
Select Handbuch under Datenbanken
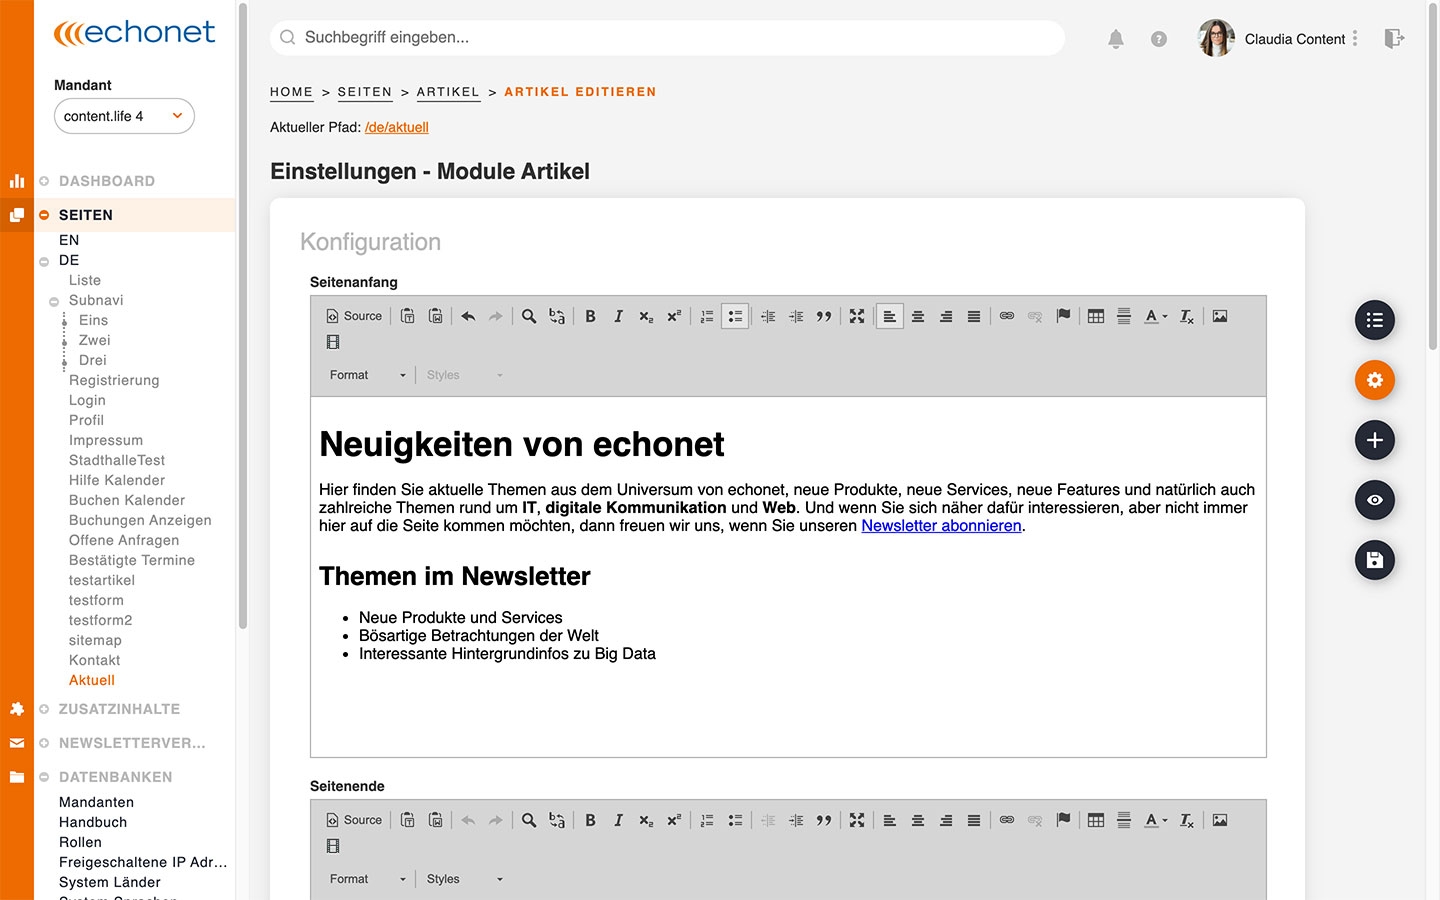point(93,822)
